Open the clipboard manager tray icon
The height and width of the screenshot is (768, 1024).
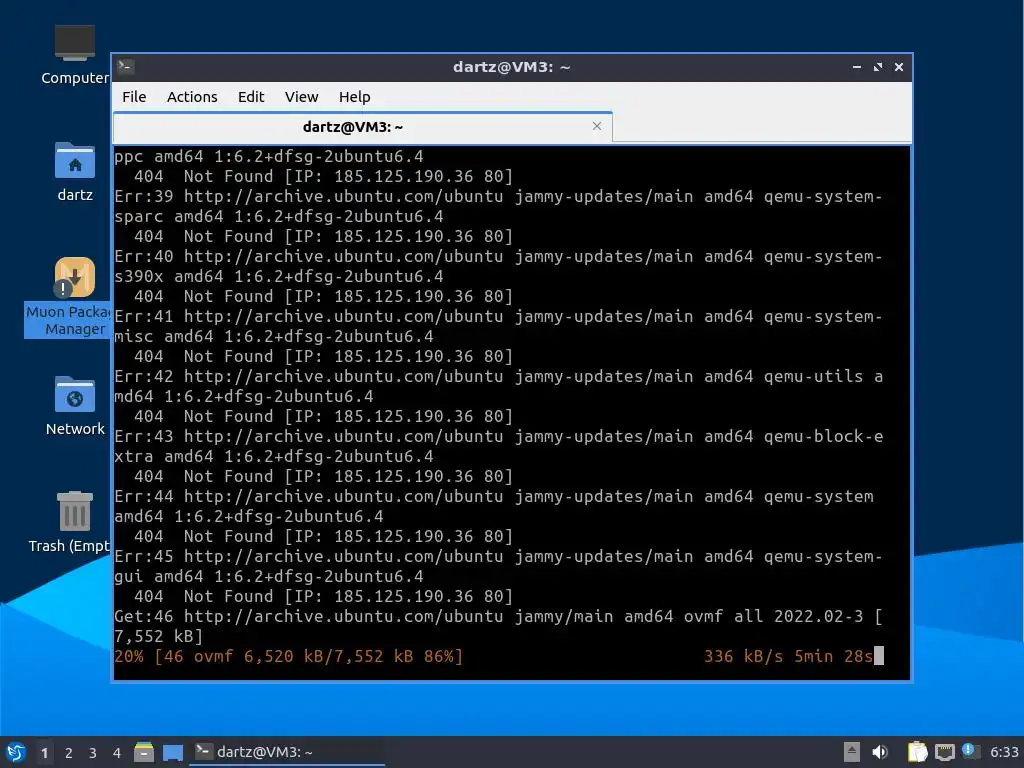click(x=917, y=752)
